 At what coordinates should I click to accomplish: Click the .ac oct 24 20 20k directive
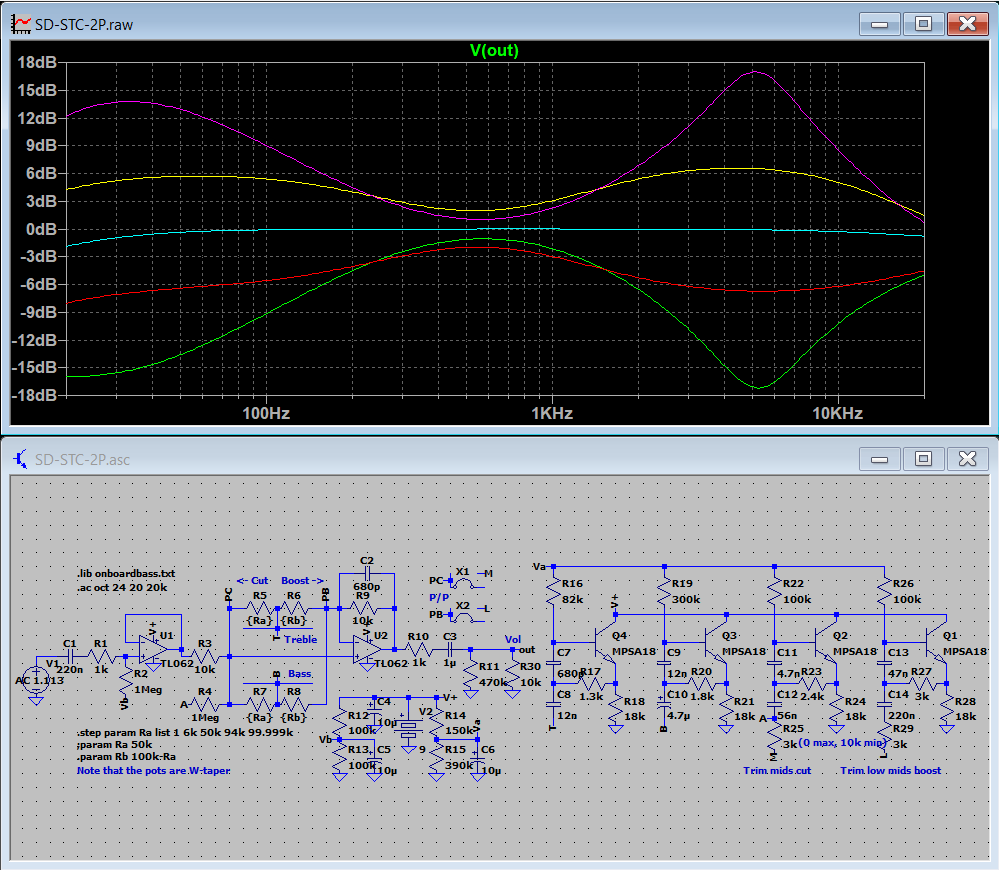tap(122, 587)
